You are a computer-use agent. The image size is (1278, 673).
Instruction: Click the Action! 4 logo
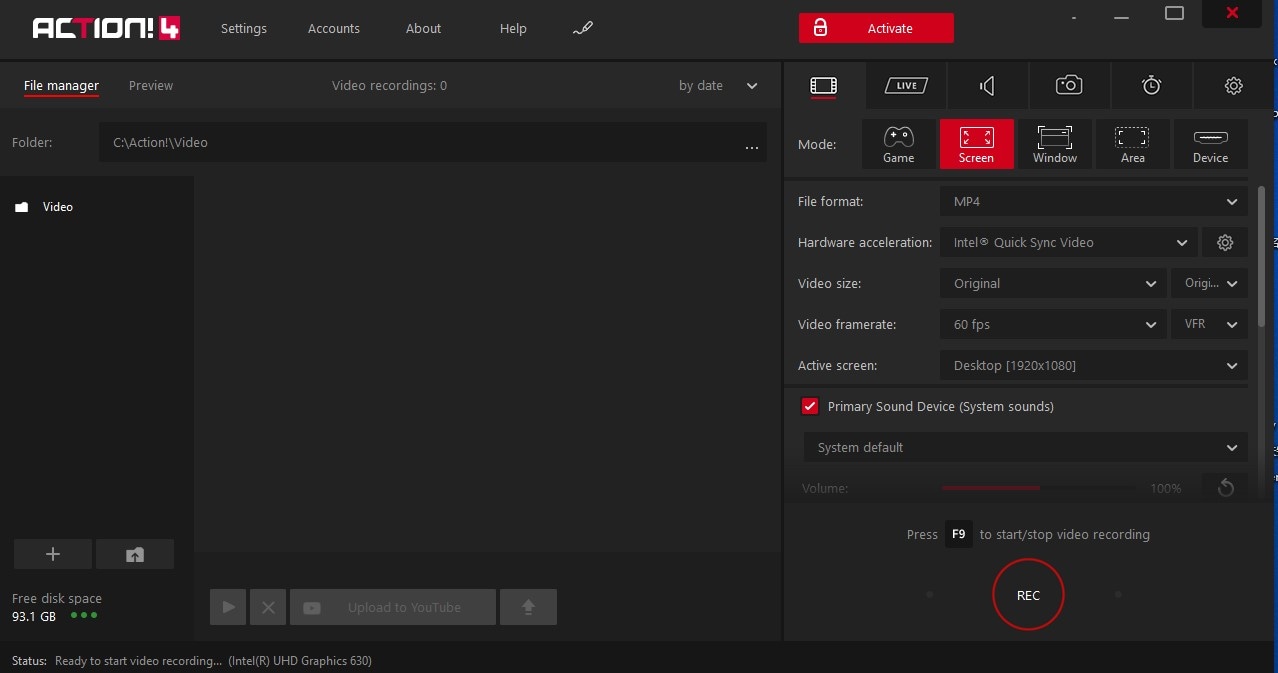107,28
